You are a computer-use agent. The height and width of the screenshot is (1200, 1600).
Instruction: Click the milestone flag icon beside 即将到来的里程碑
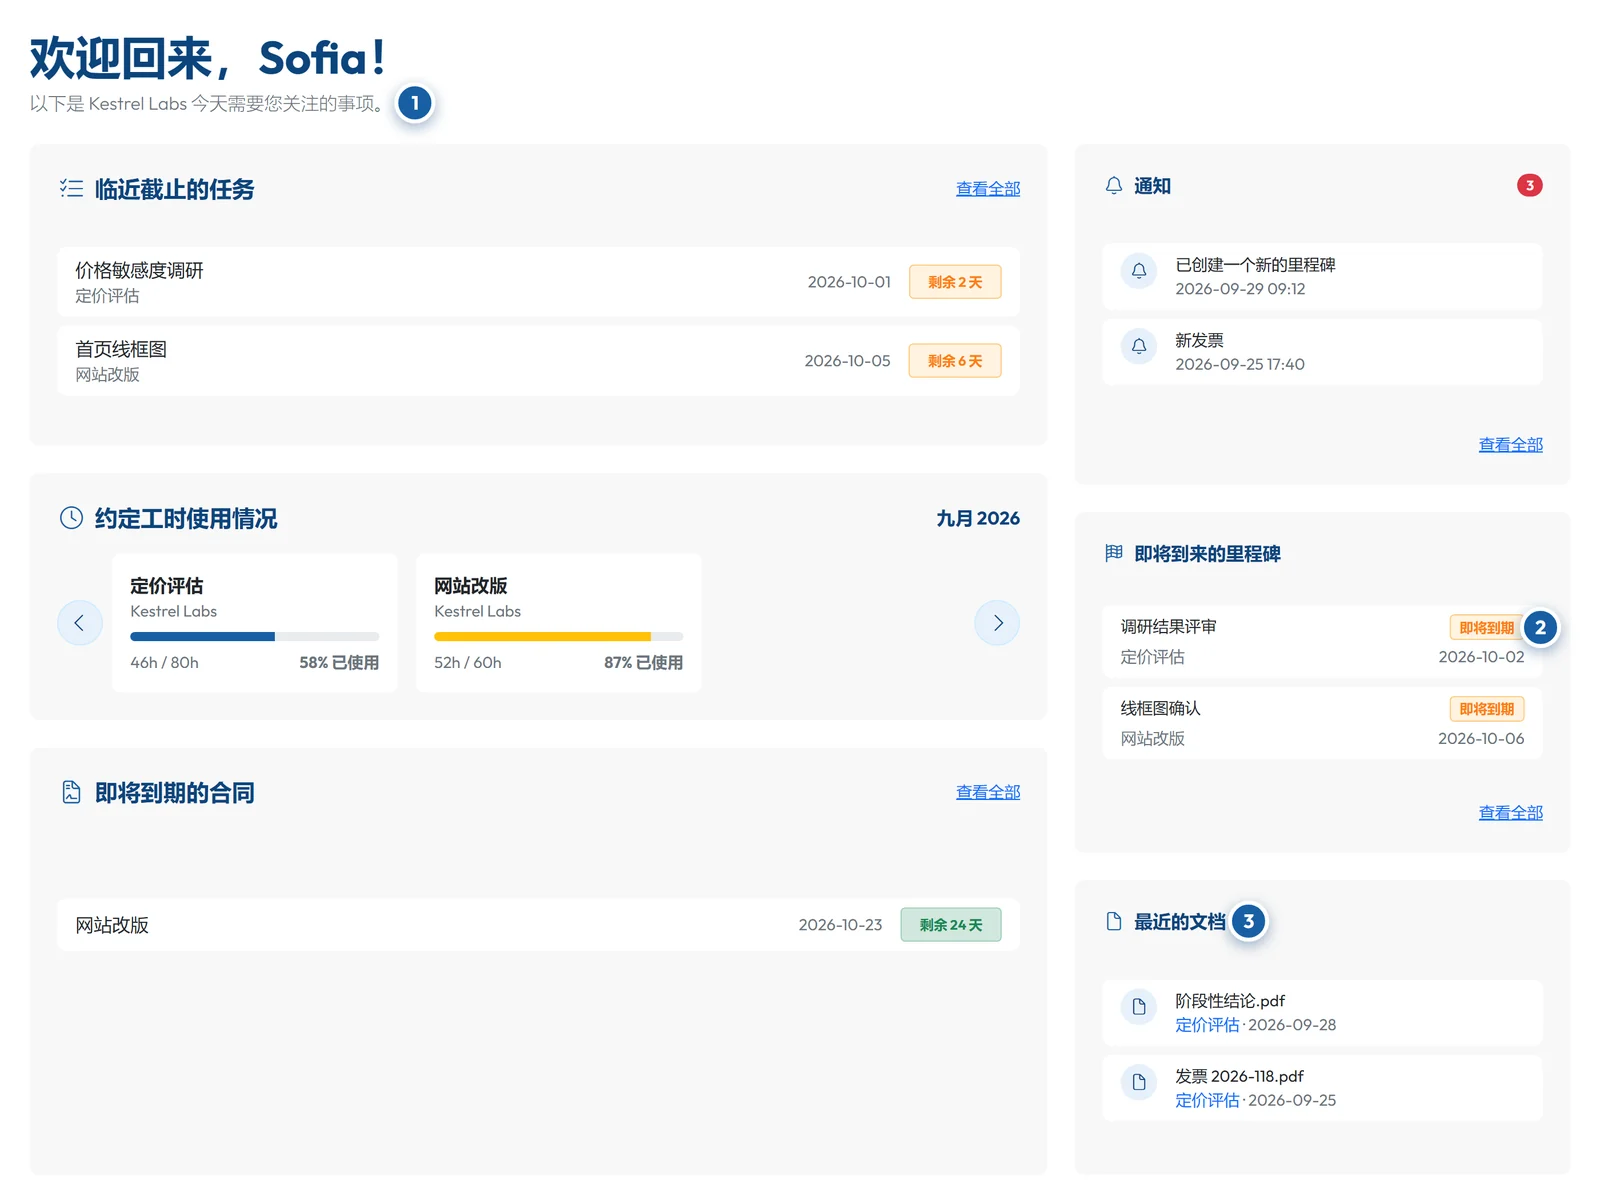(1114, 553)
